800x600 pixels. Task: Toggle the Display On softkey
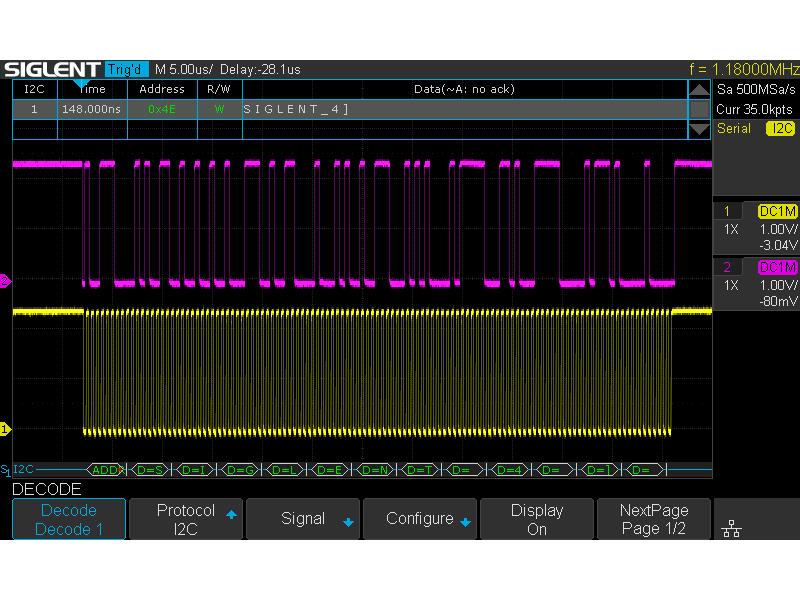[x=537, y=519]
